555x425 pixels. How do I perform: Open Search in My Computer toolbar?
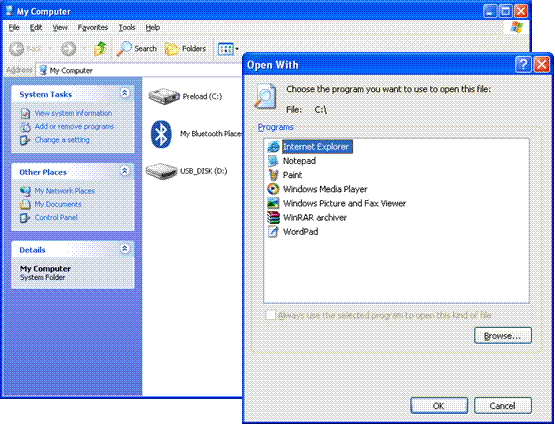coord(137,48)
